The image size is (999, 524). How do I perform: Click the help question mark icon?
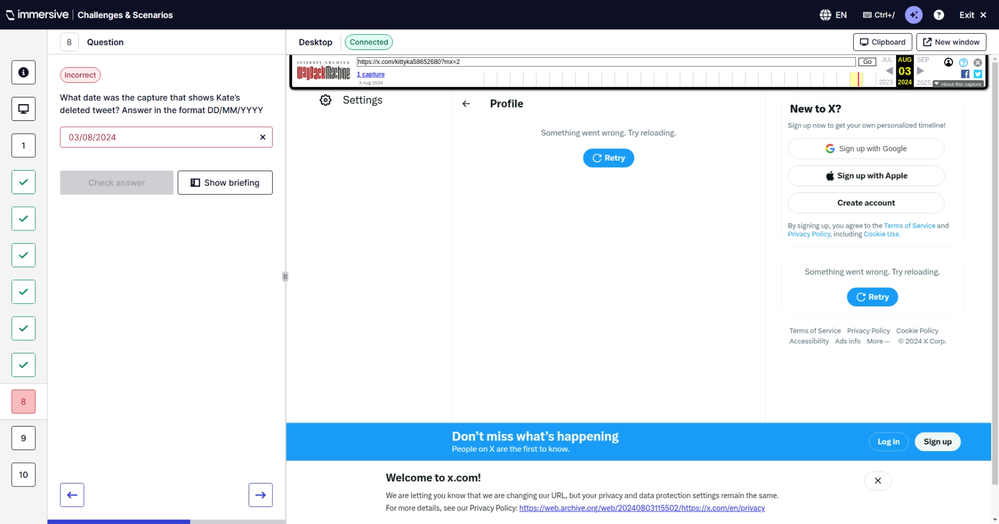(939, 15)
